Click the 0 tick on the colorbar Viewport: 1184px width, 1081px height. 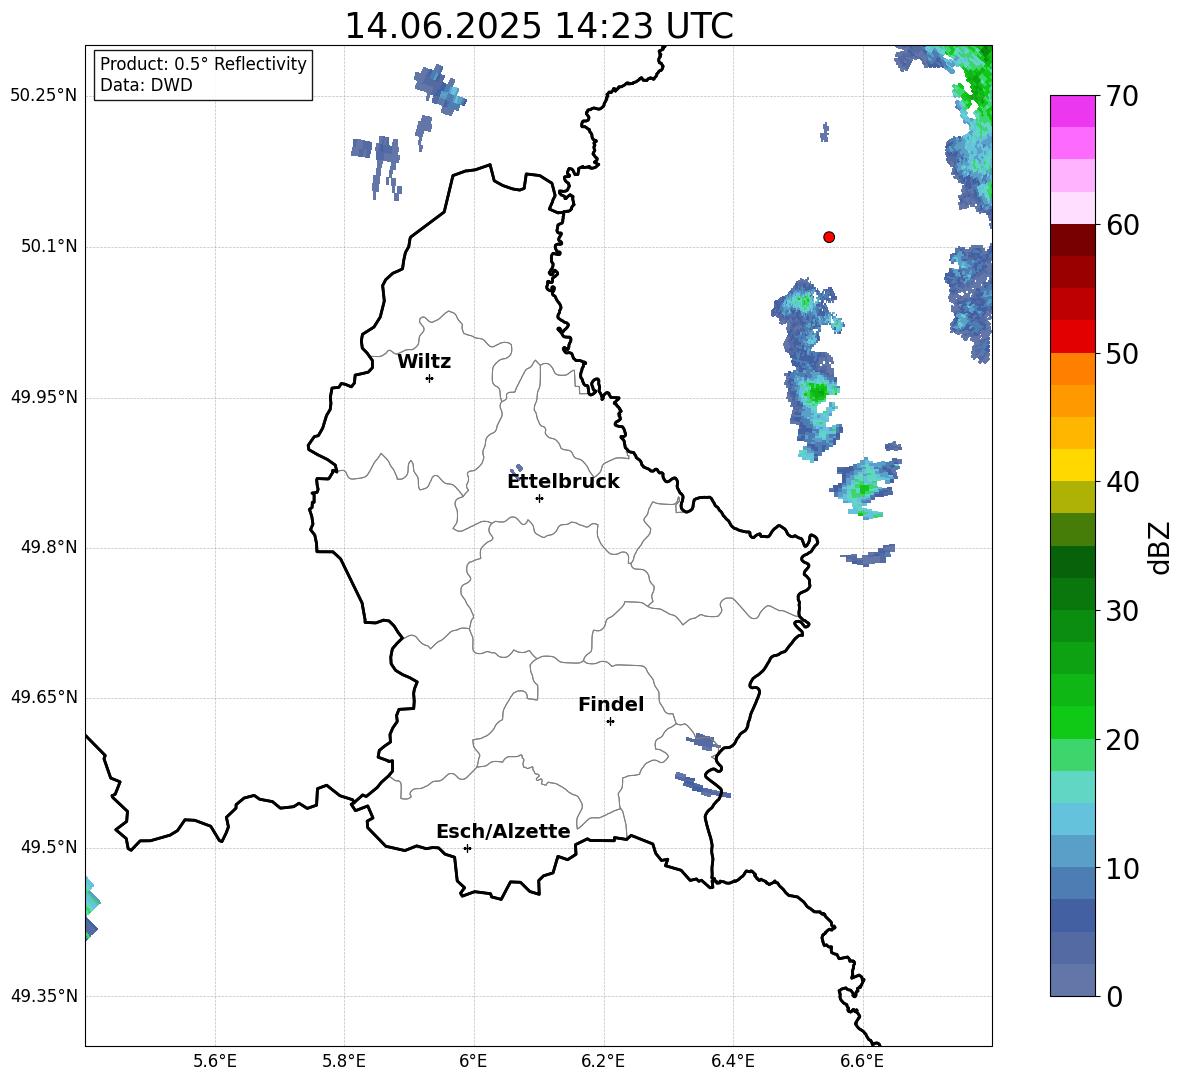pyautogui.click(x=1114, y=996)
